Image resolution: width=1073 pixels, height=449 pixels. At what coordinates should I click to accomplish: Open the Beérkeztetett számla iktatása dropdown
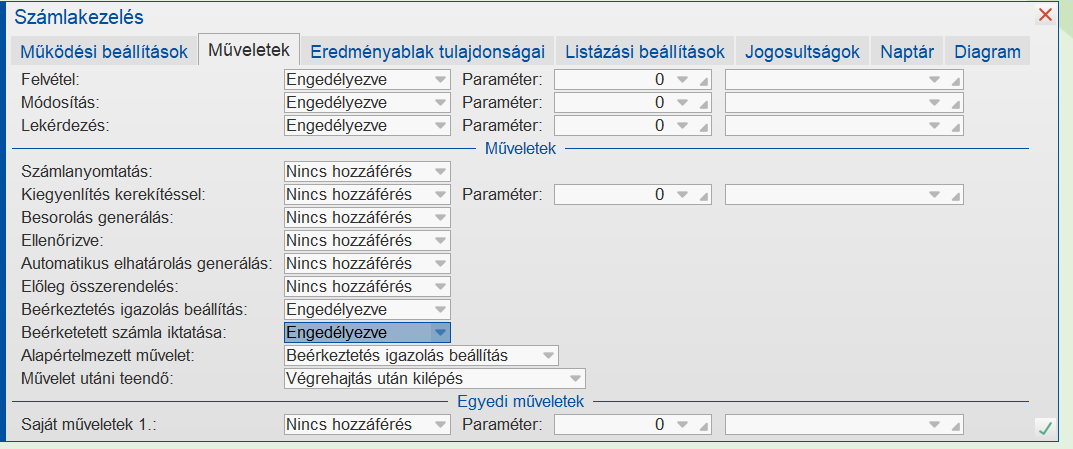point(440,333)
